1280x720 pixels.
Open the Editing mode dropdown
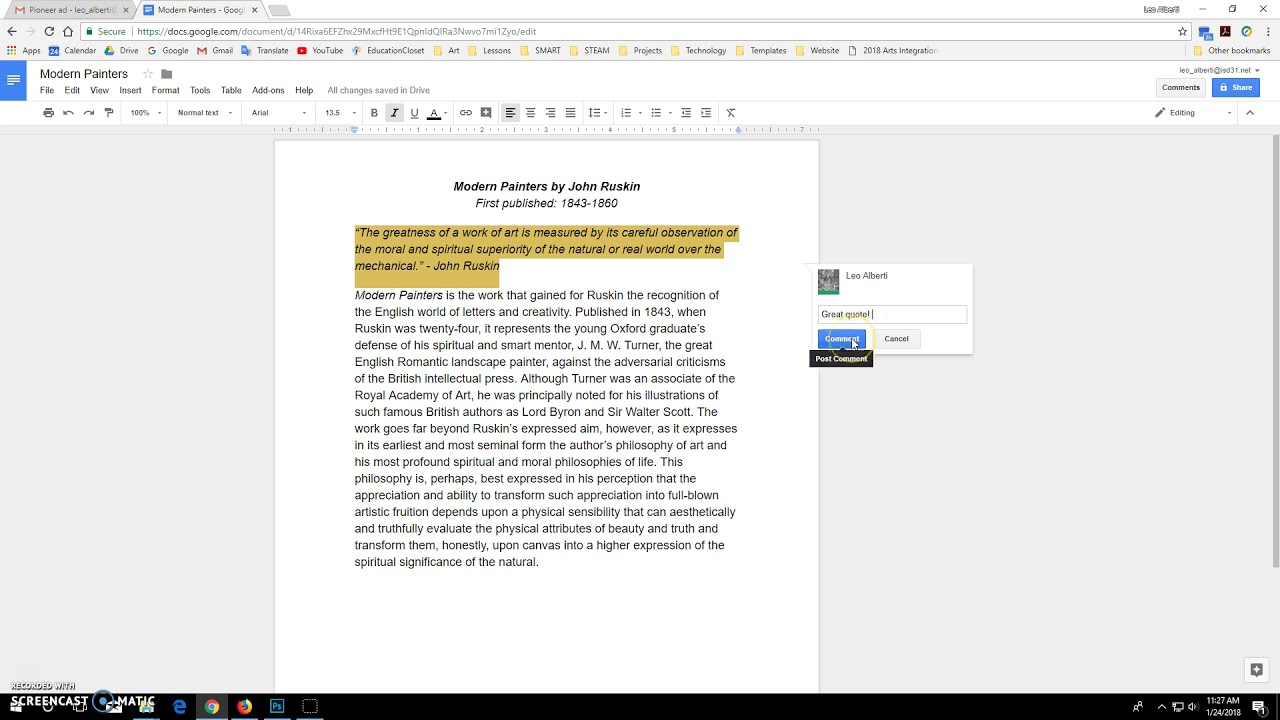[x=1193, y=113]
